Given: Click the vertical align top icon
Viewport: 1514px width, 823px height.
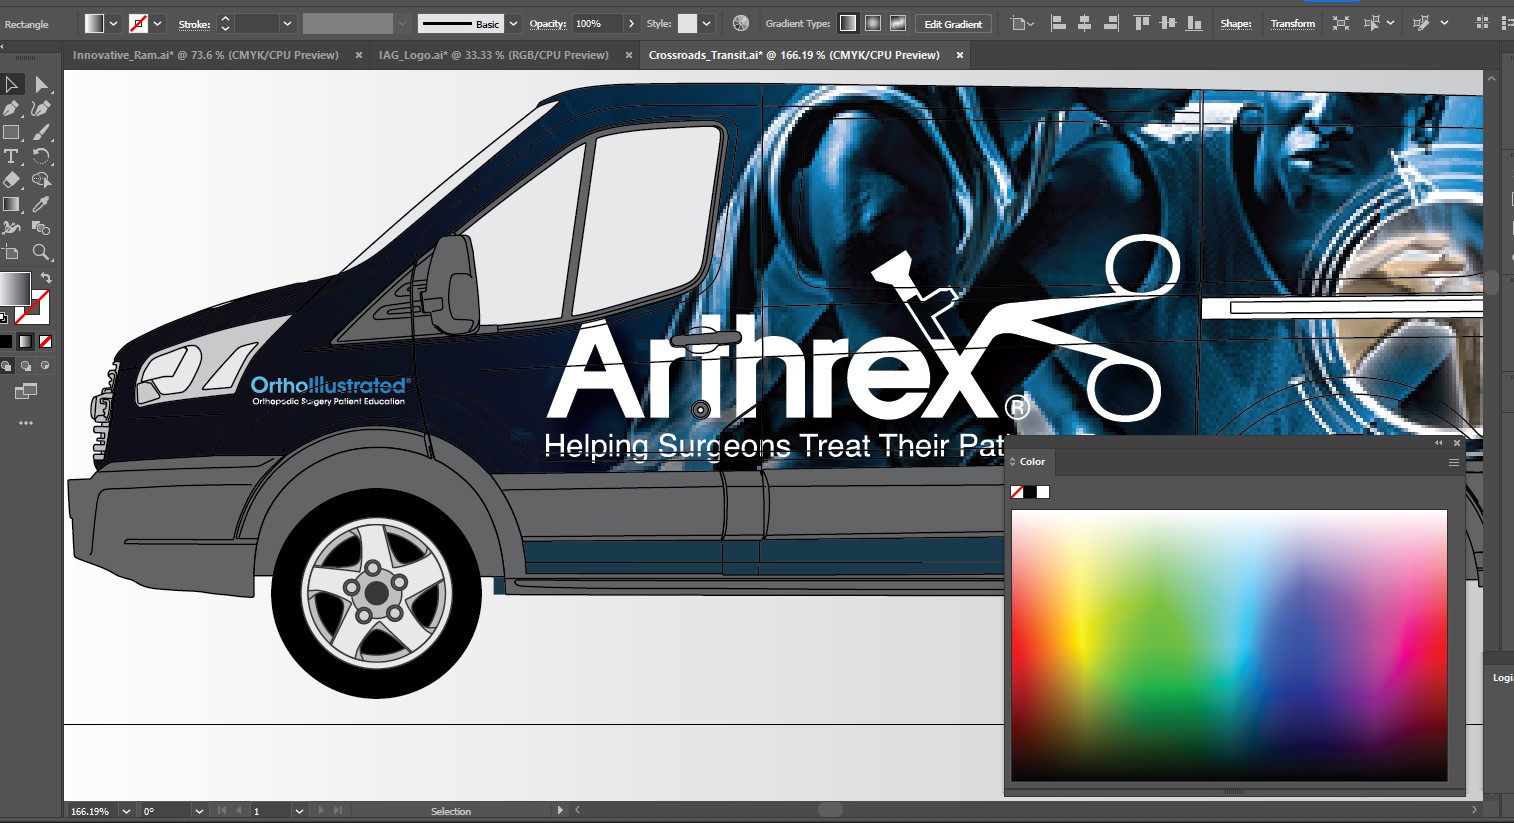Looking at the screenshot, I should click(1140, 22).
